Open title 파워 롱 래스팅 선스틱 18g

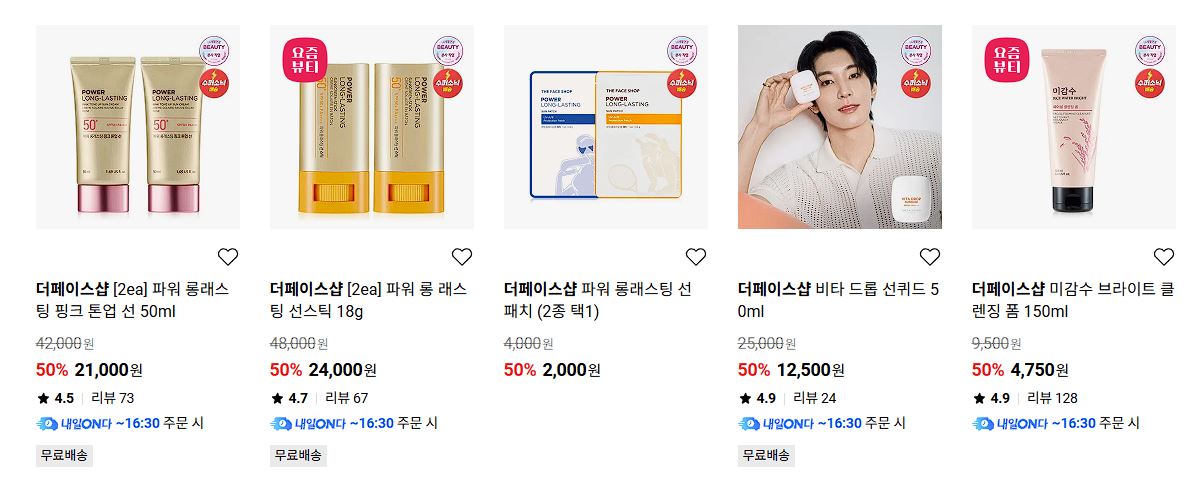click(x=368, y=300)
